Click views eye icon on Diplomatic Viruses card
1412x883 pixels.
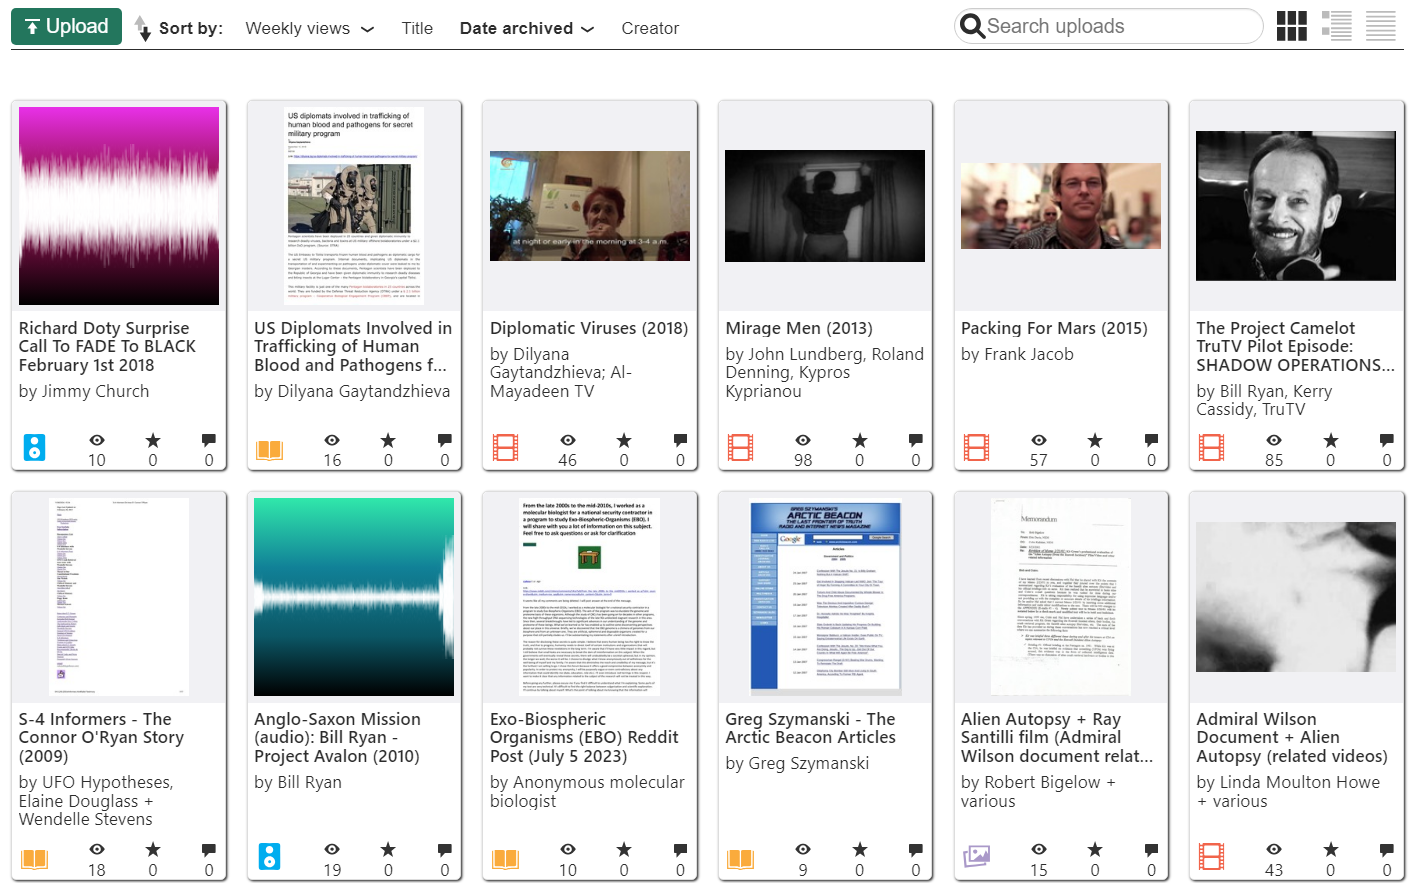point(568,440)
